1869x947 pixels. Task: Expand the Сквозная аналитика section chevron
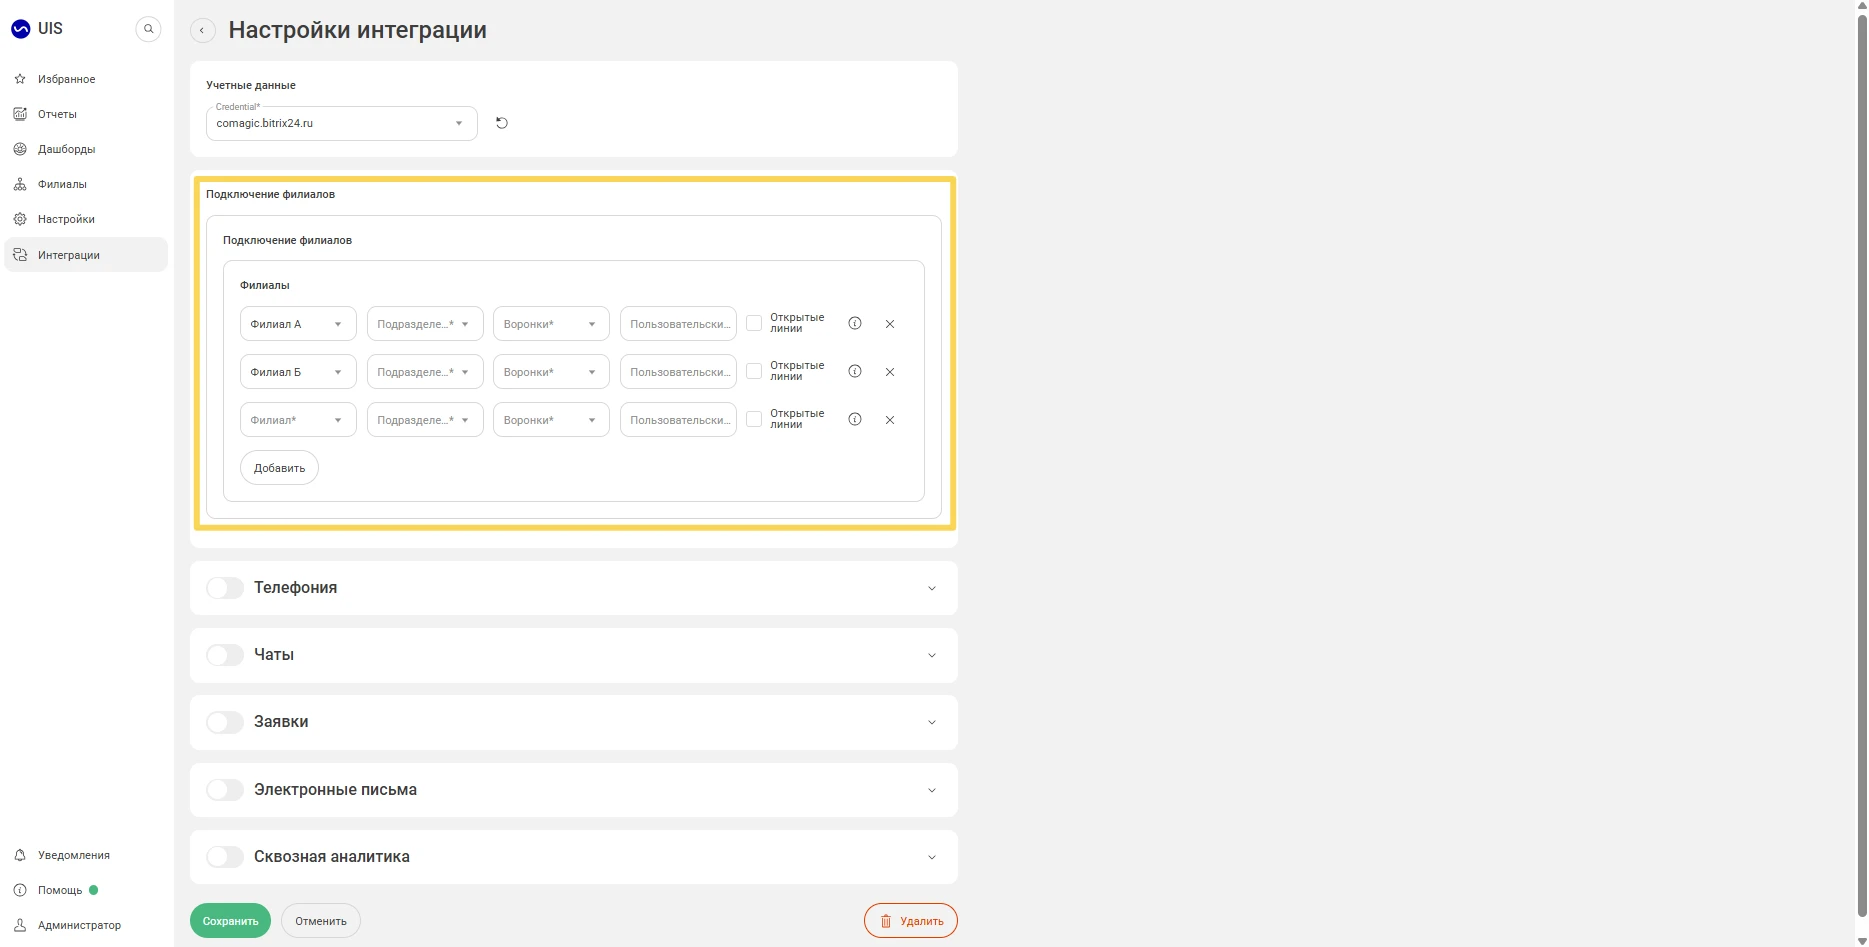932,857
